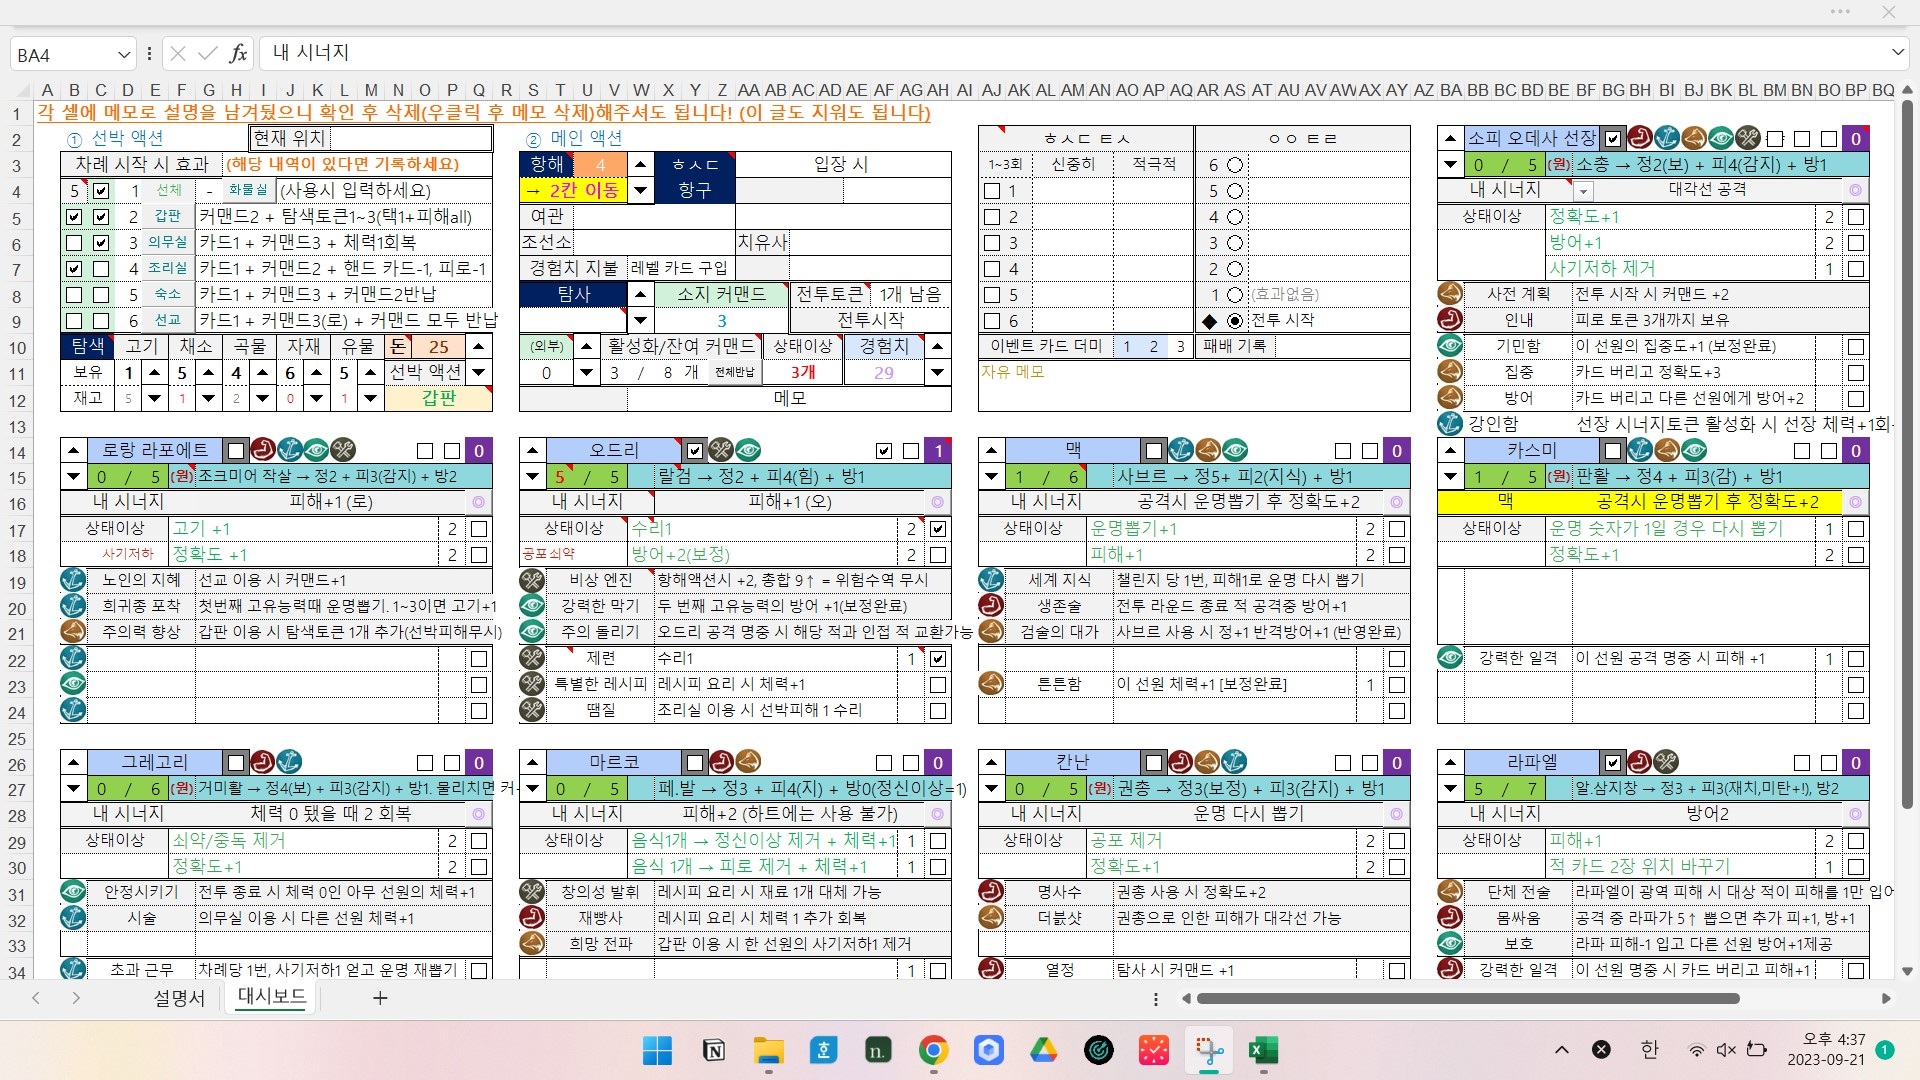Click the anchor icon beside 강인함
Screen dimensions: 1920x1080
(1450, 424)
